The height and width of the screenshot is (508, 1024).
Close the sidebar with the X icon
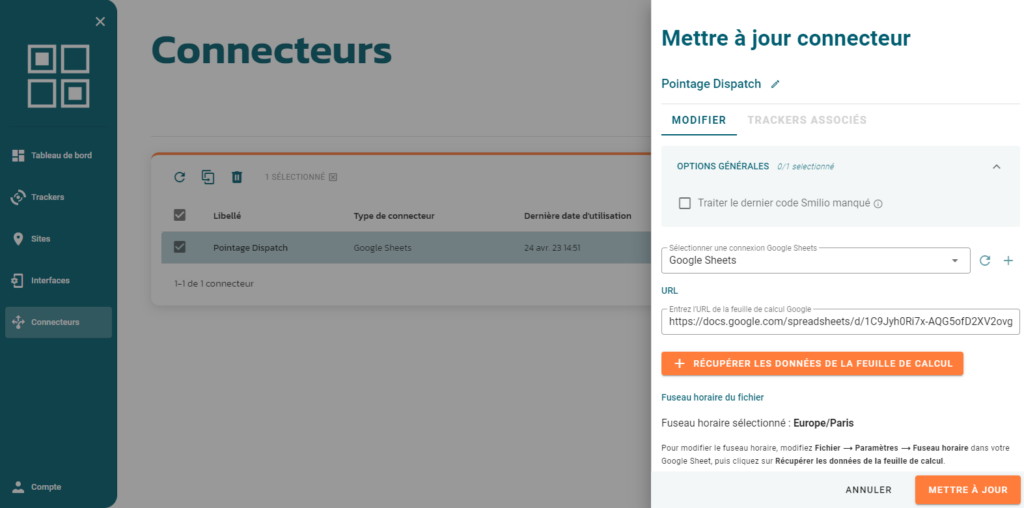(x=100, y=22)
